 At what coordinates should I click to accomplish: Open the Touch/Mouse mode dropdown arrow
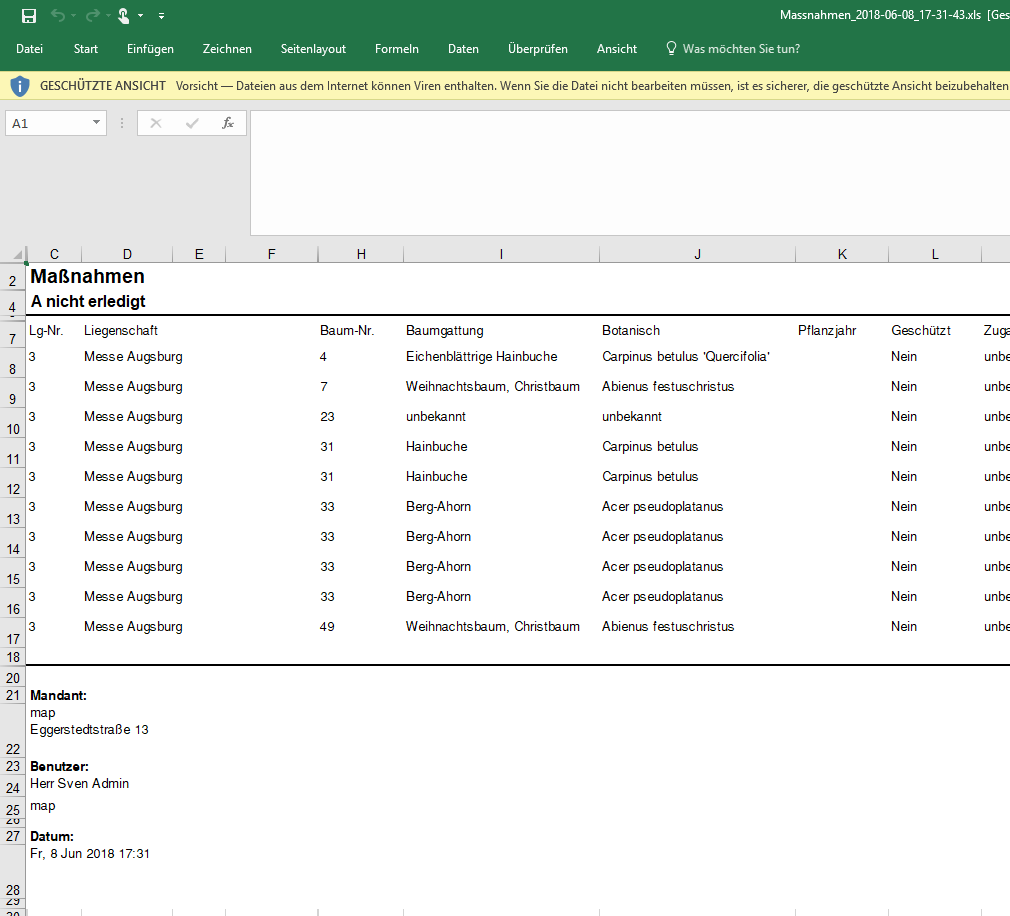point(141,16)
